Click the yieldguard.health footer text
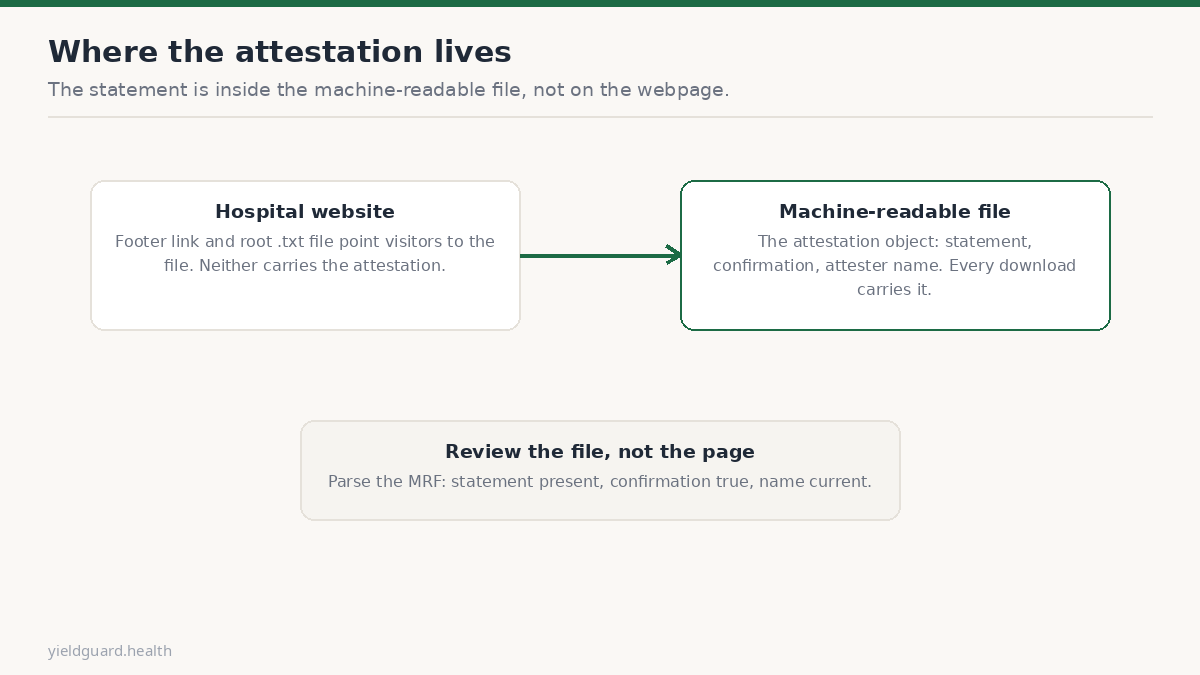This screenshot has height=675, width=1200. point(110,651)
